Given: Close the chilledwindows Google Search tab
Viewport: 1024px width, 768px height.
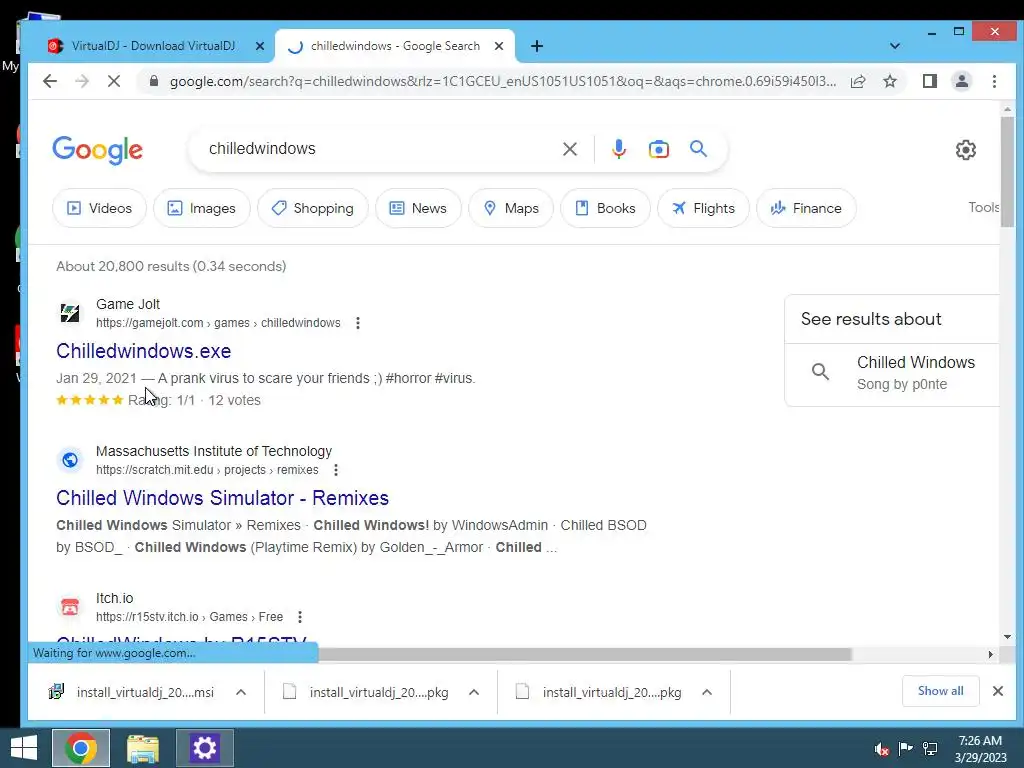Looking at the screenshot, I should (x=499, y=46).
